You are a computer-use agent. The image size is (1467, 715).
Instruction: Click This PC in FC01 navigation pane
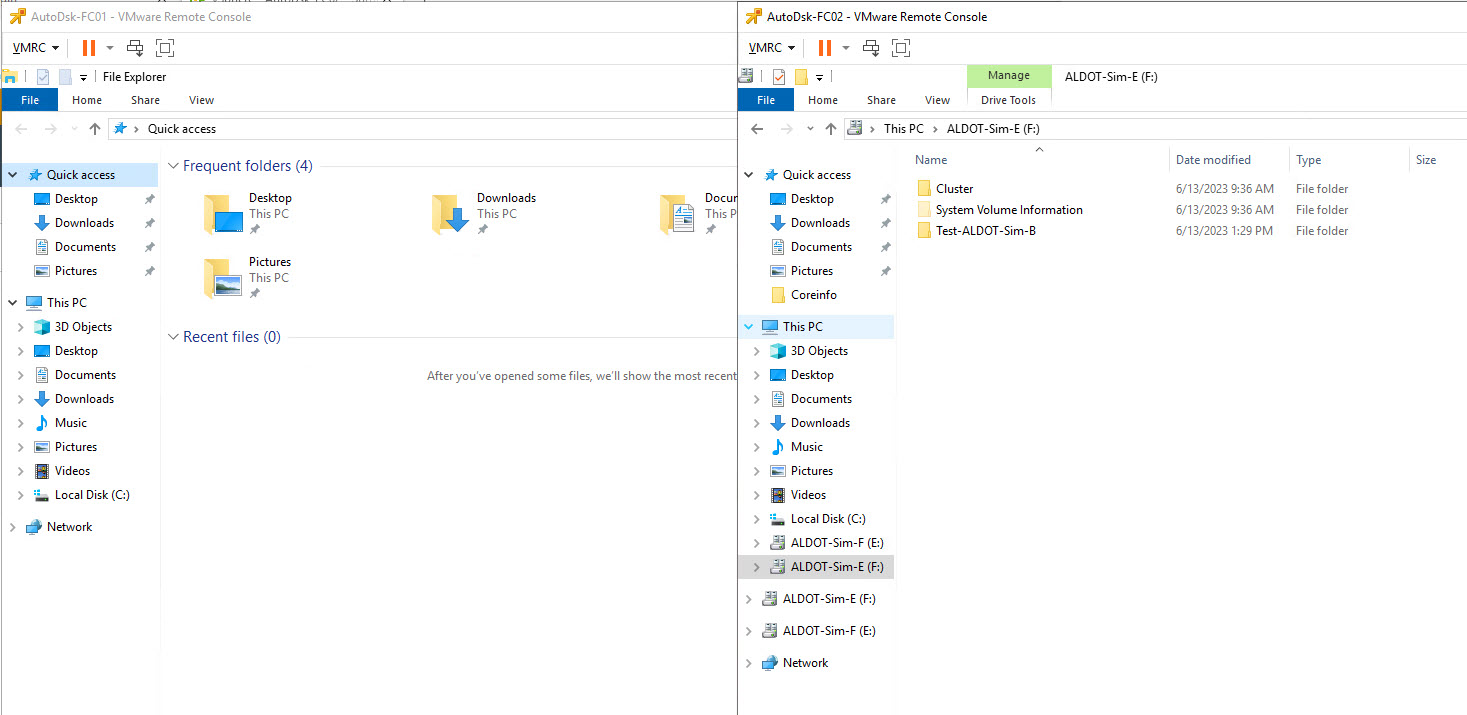[66, 303]
